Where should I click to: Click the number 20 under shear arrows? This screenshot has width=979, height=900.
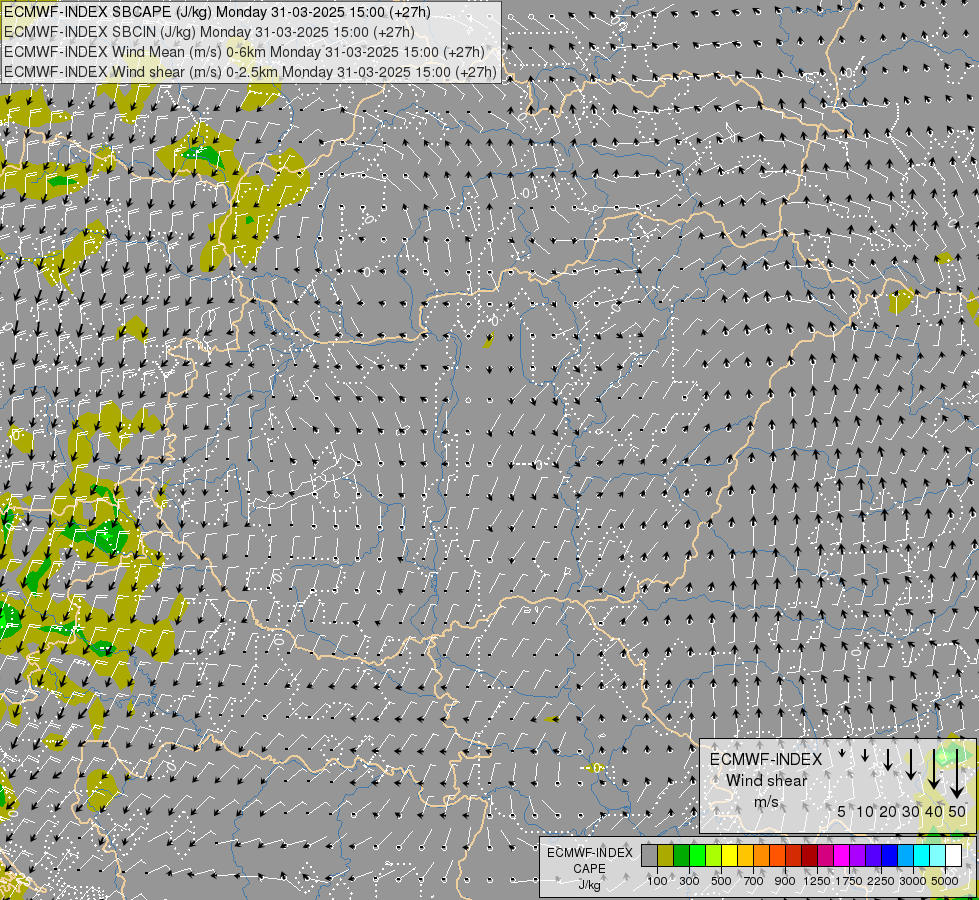click(888, 811)
